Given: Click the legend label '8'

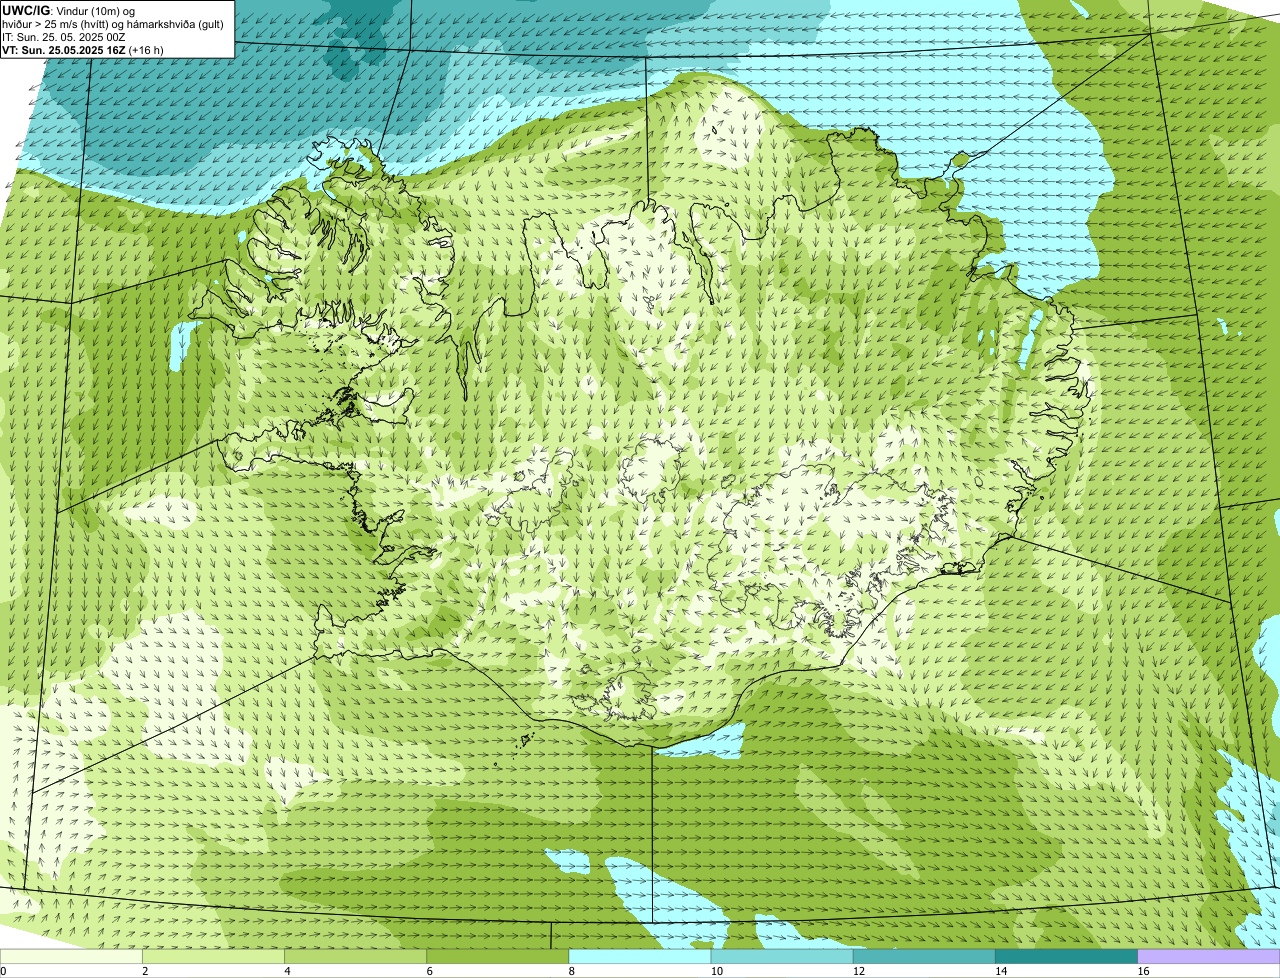Looking at the screenshot, I should 571,971.
